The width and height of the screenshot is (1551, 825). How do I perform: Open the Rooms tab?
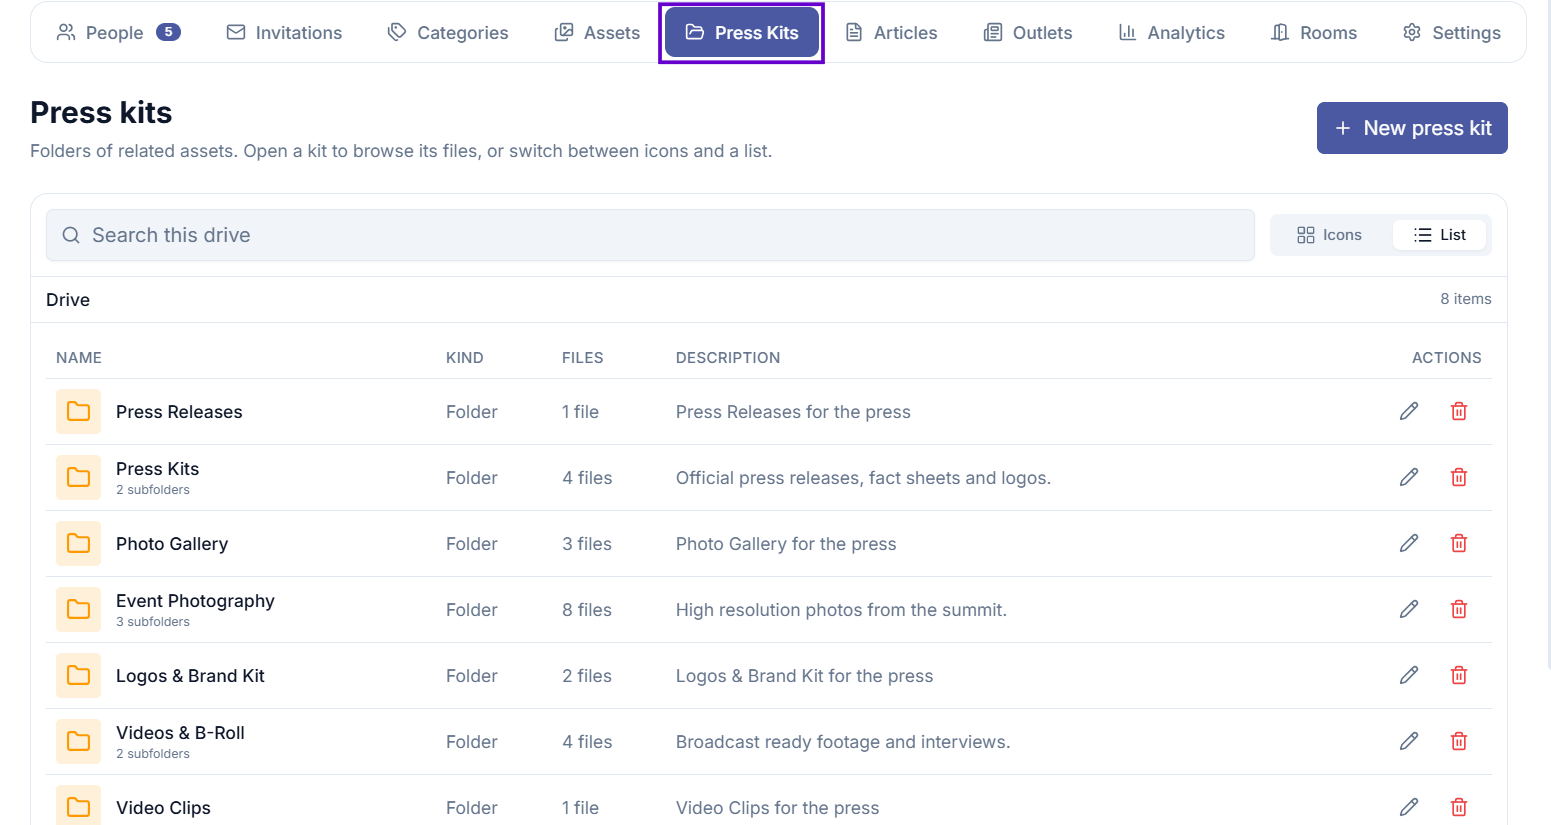1314,32
